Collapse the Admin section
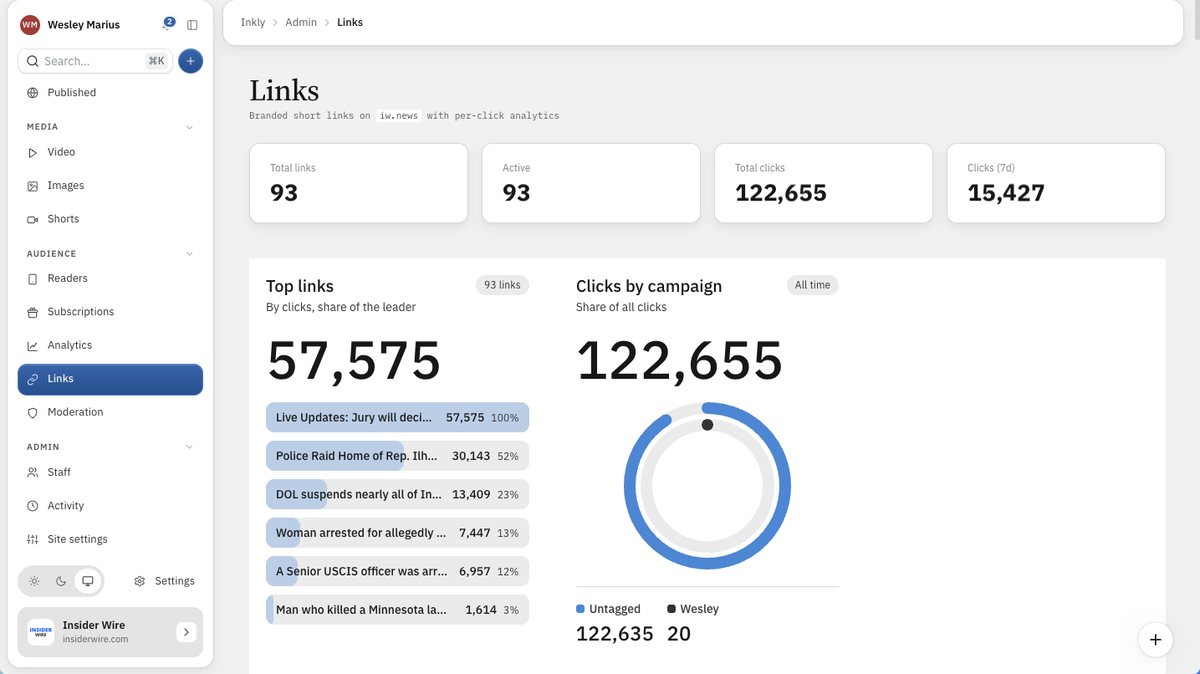The image size is (1200, 674). (x=189, y=447)
